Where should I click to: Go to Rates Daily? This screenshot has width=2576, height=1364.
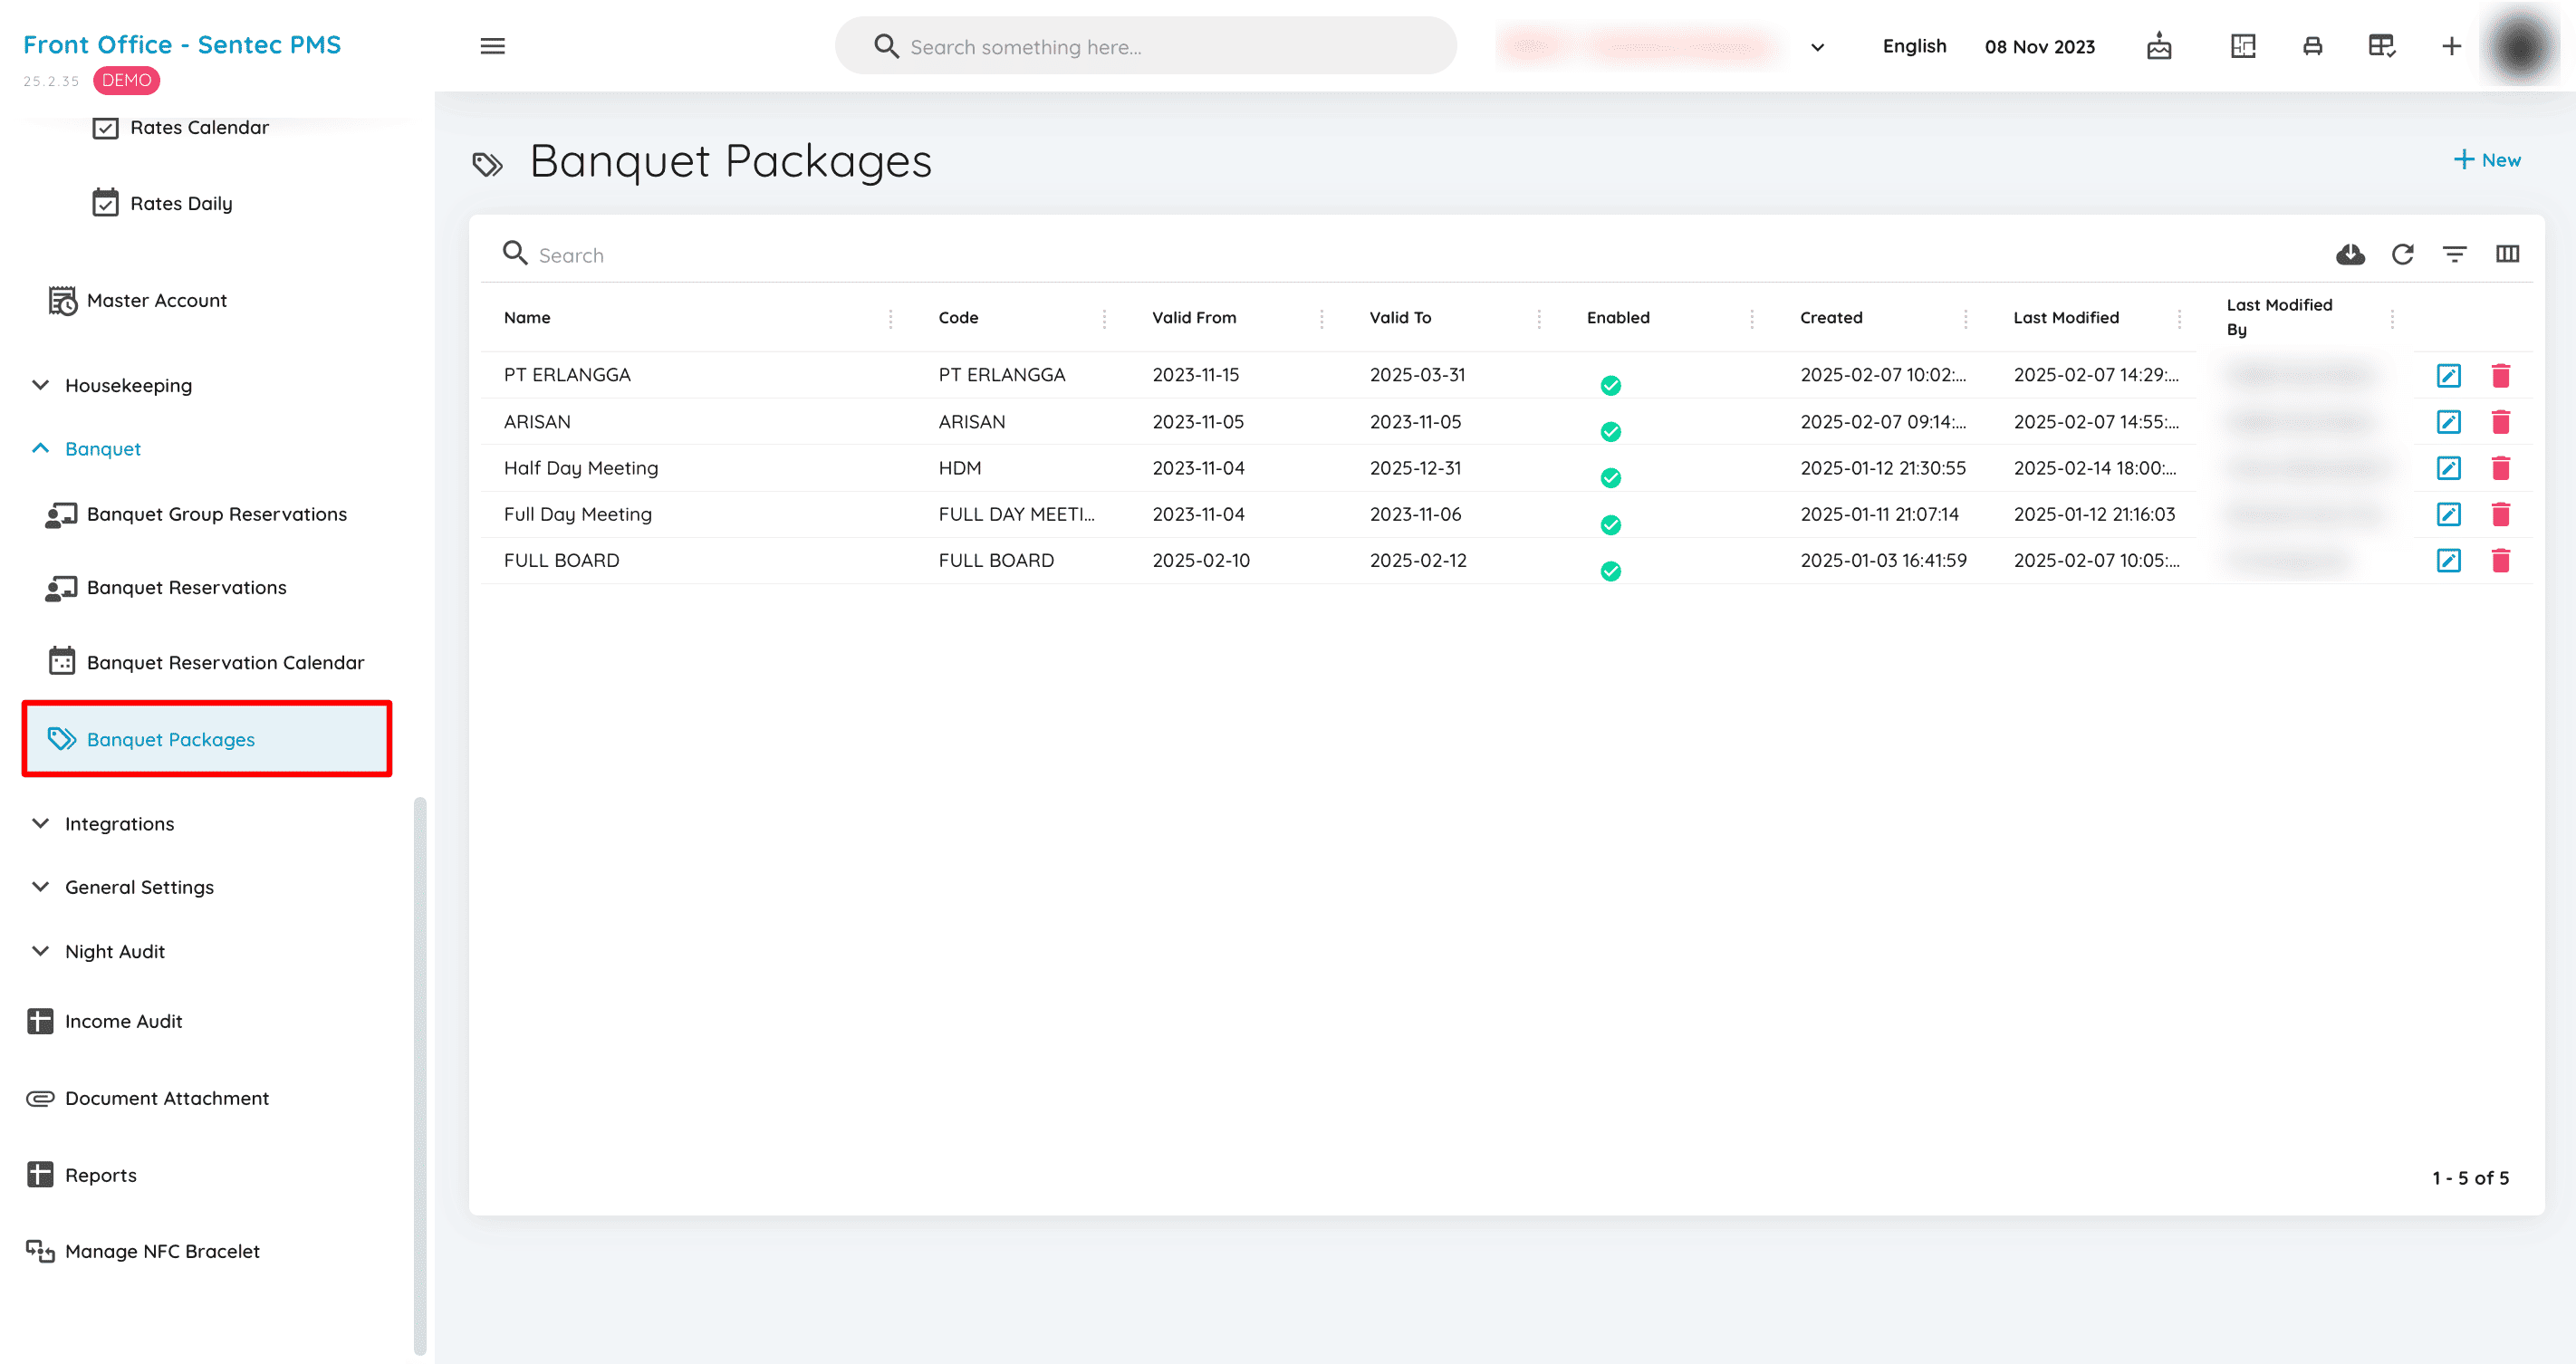[162, 203]
